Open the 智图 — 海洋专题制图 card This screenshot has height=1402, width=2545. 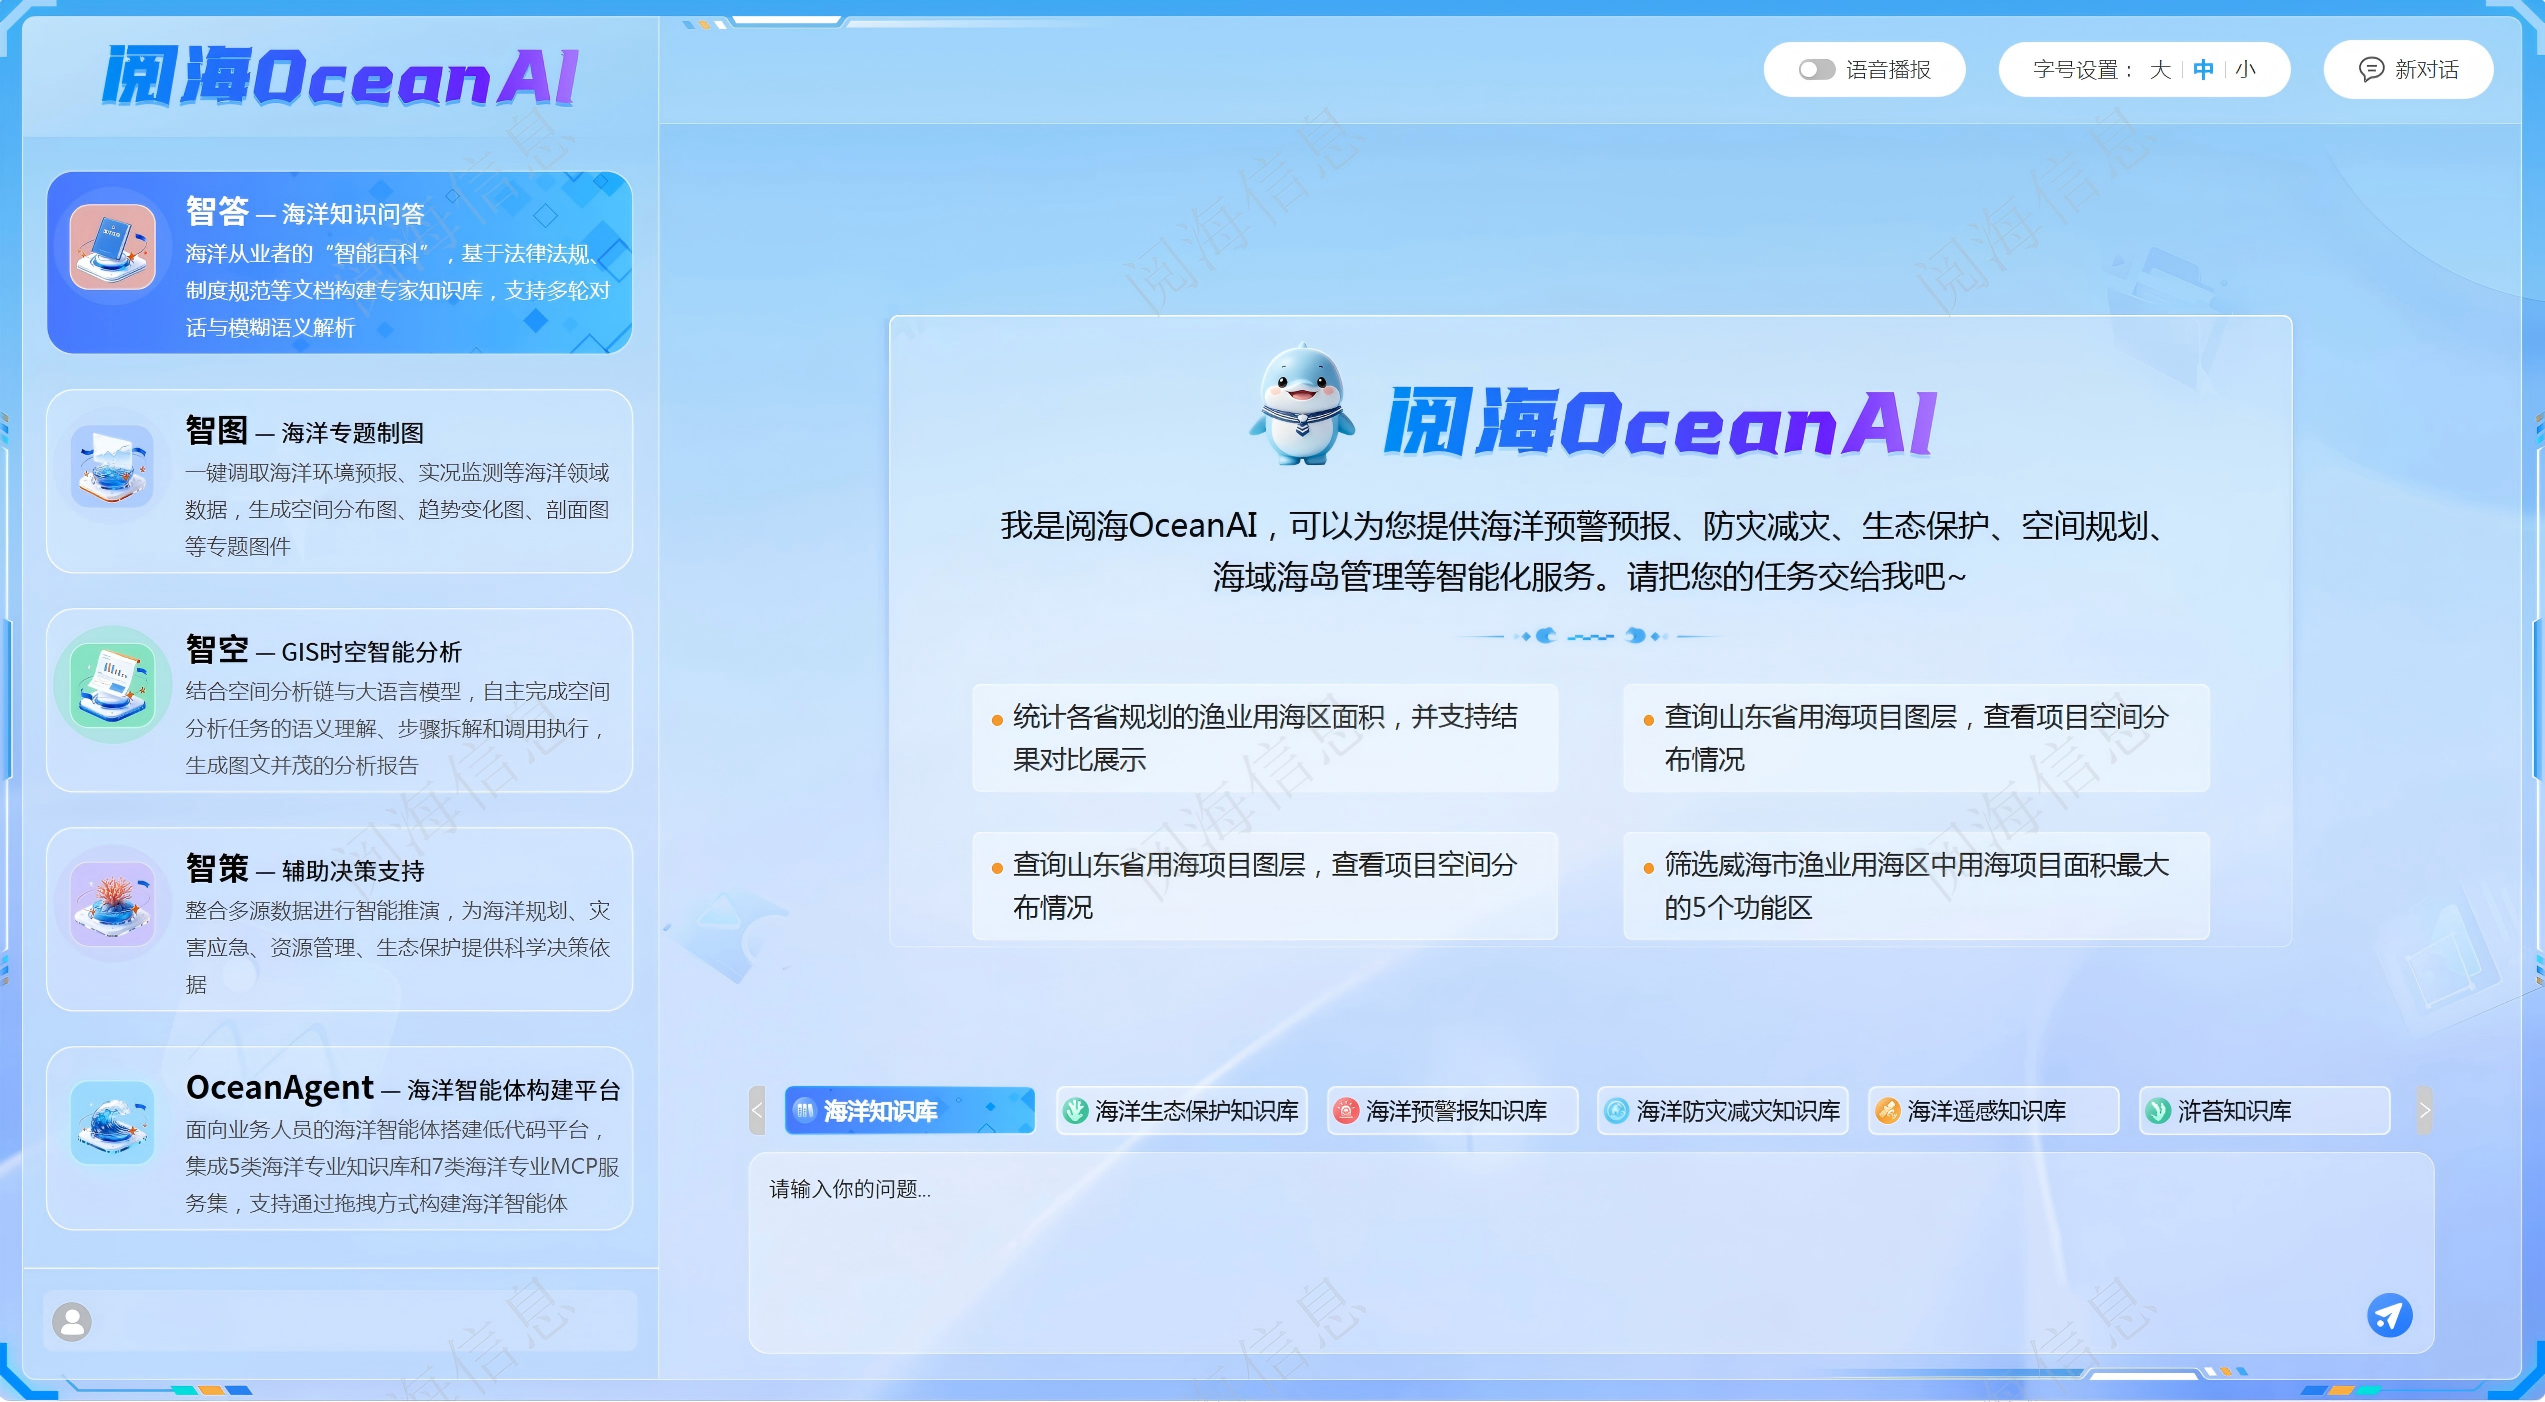click(339, 481)
